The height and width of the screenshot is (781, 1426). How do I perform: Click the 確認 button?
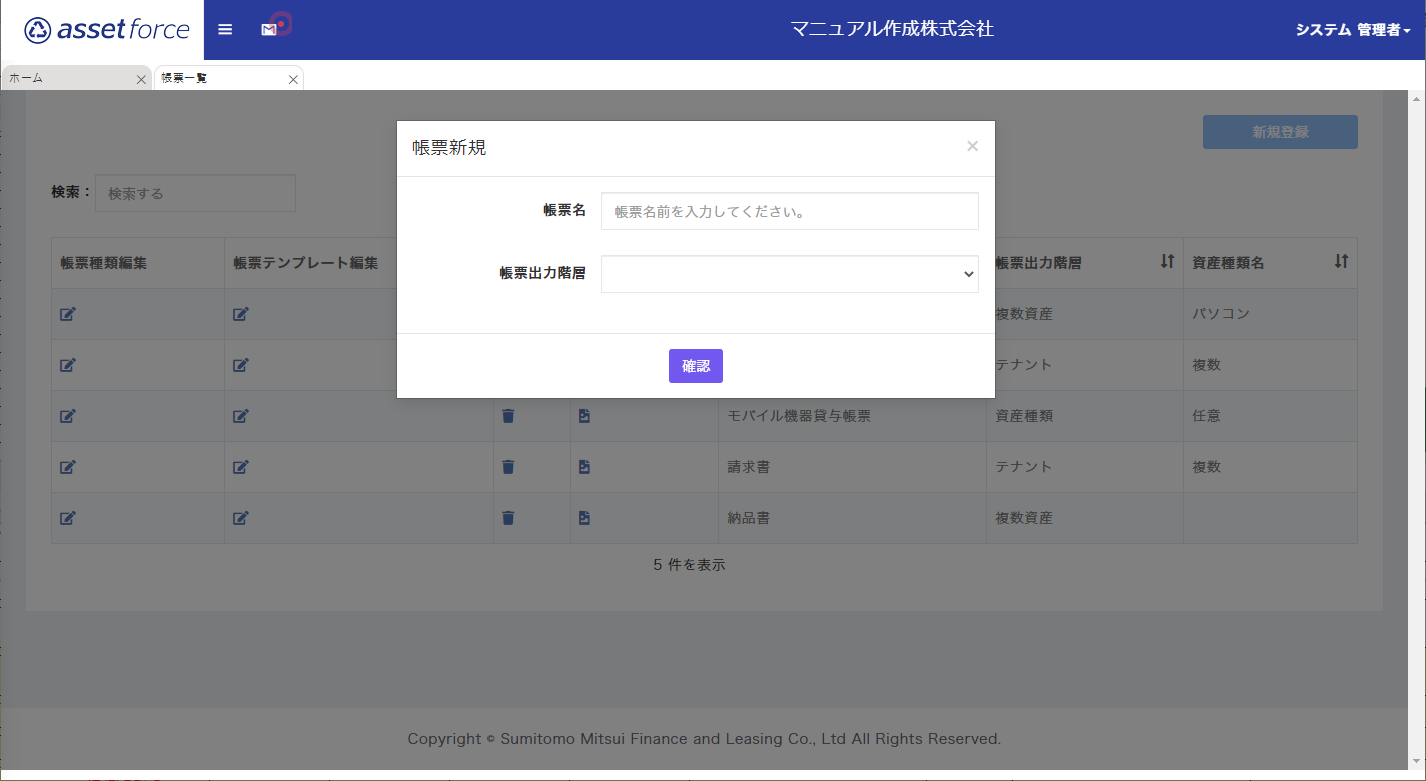pos(696,366)
